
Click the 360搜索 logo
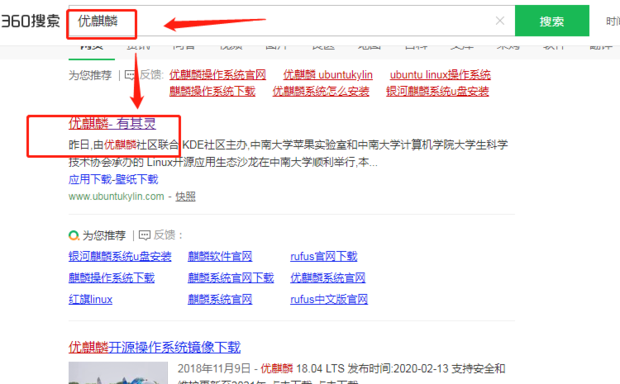tap(30, 21)
